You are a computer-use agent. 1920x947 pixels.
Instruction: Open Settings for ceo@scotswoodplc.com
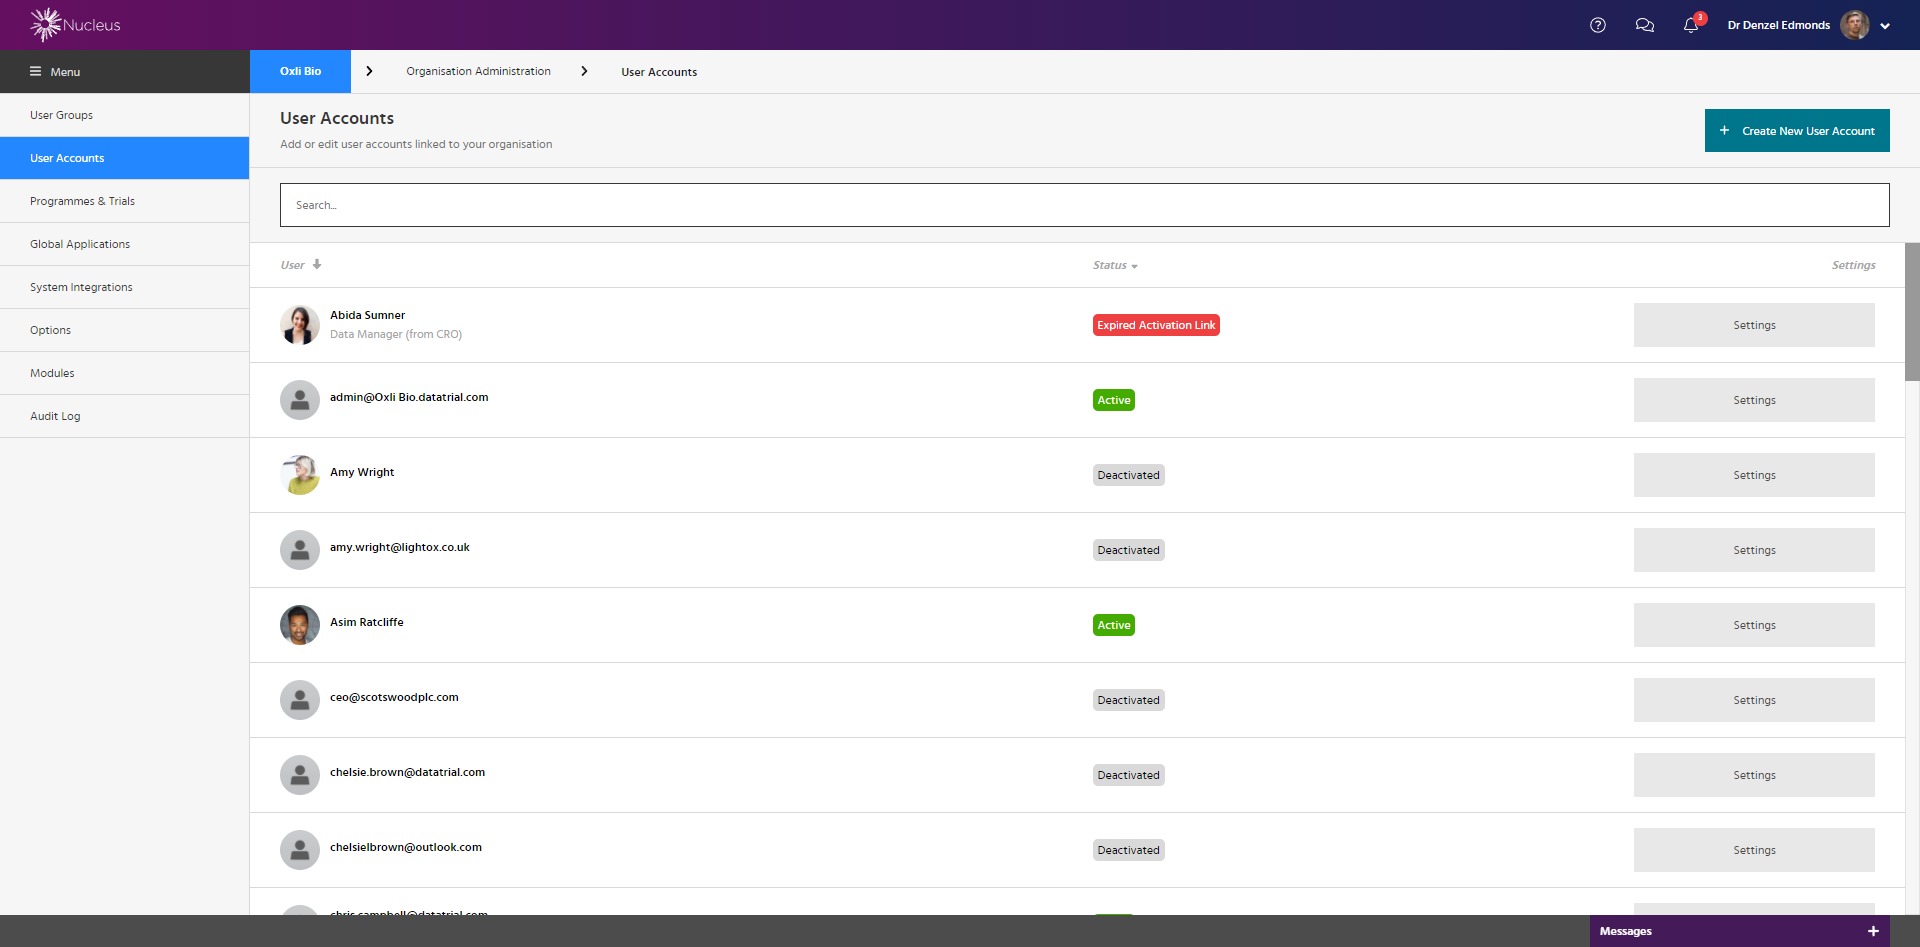[1754, 700]
